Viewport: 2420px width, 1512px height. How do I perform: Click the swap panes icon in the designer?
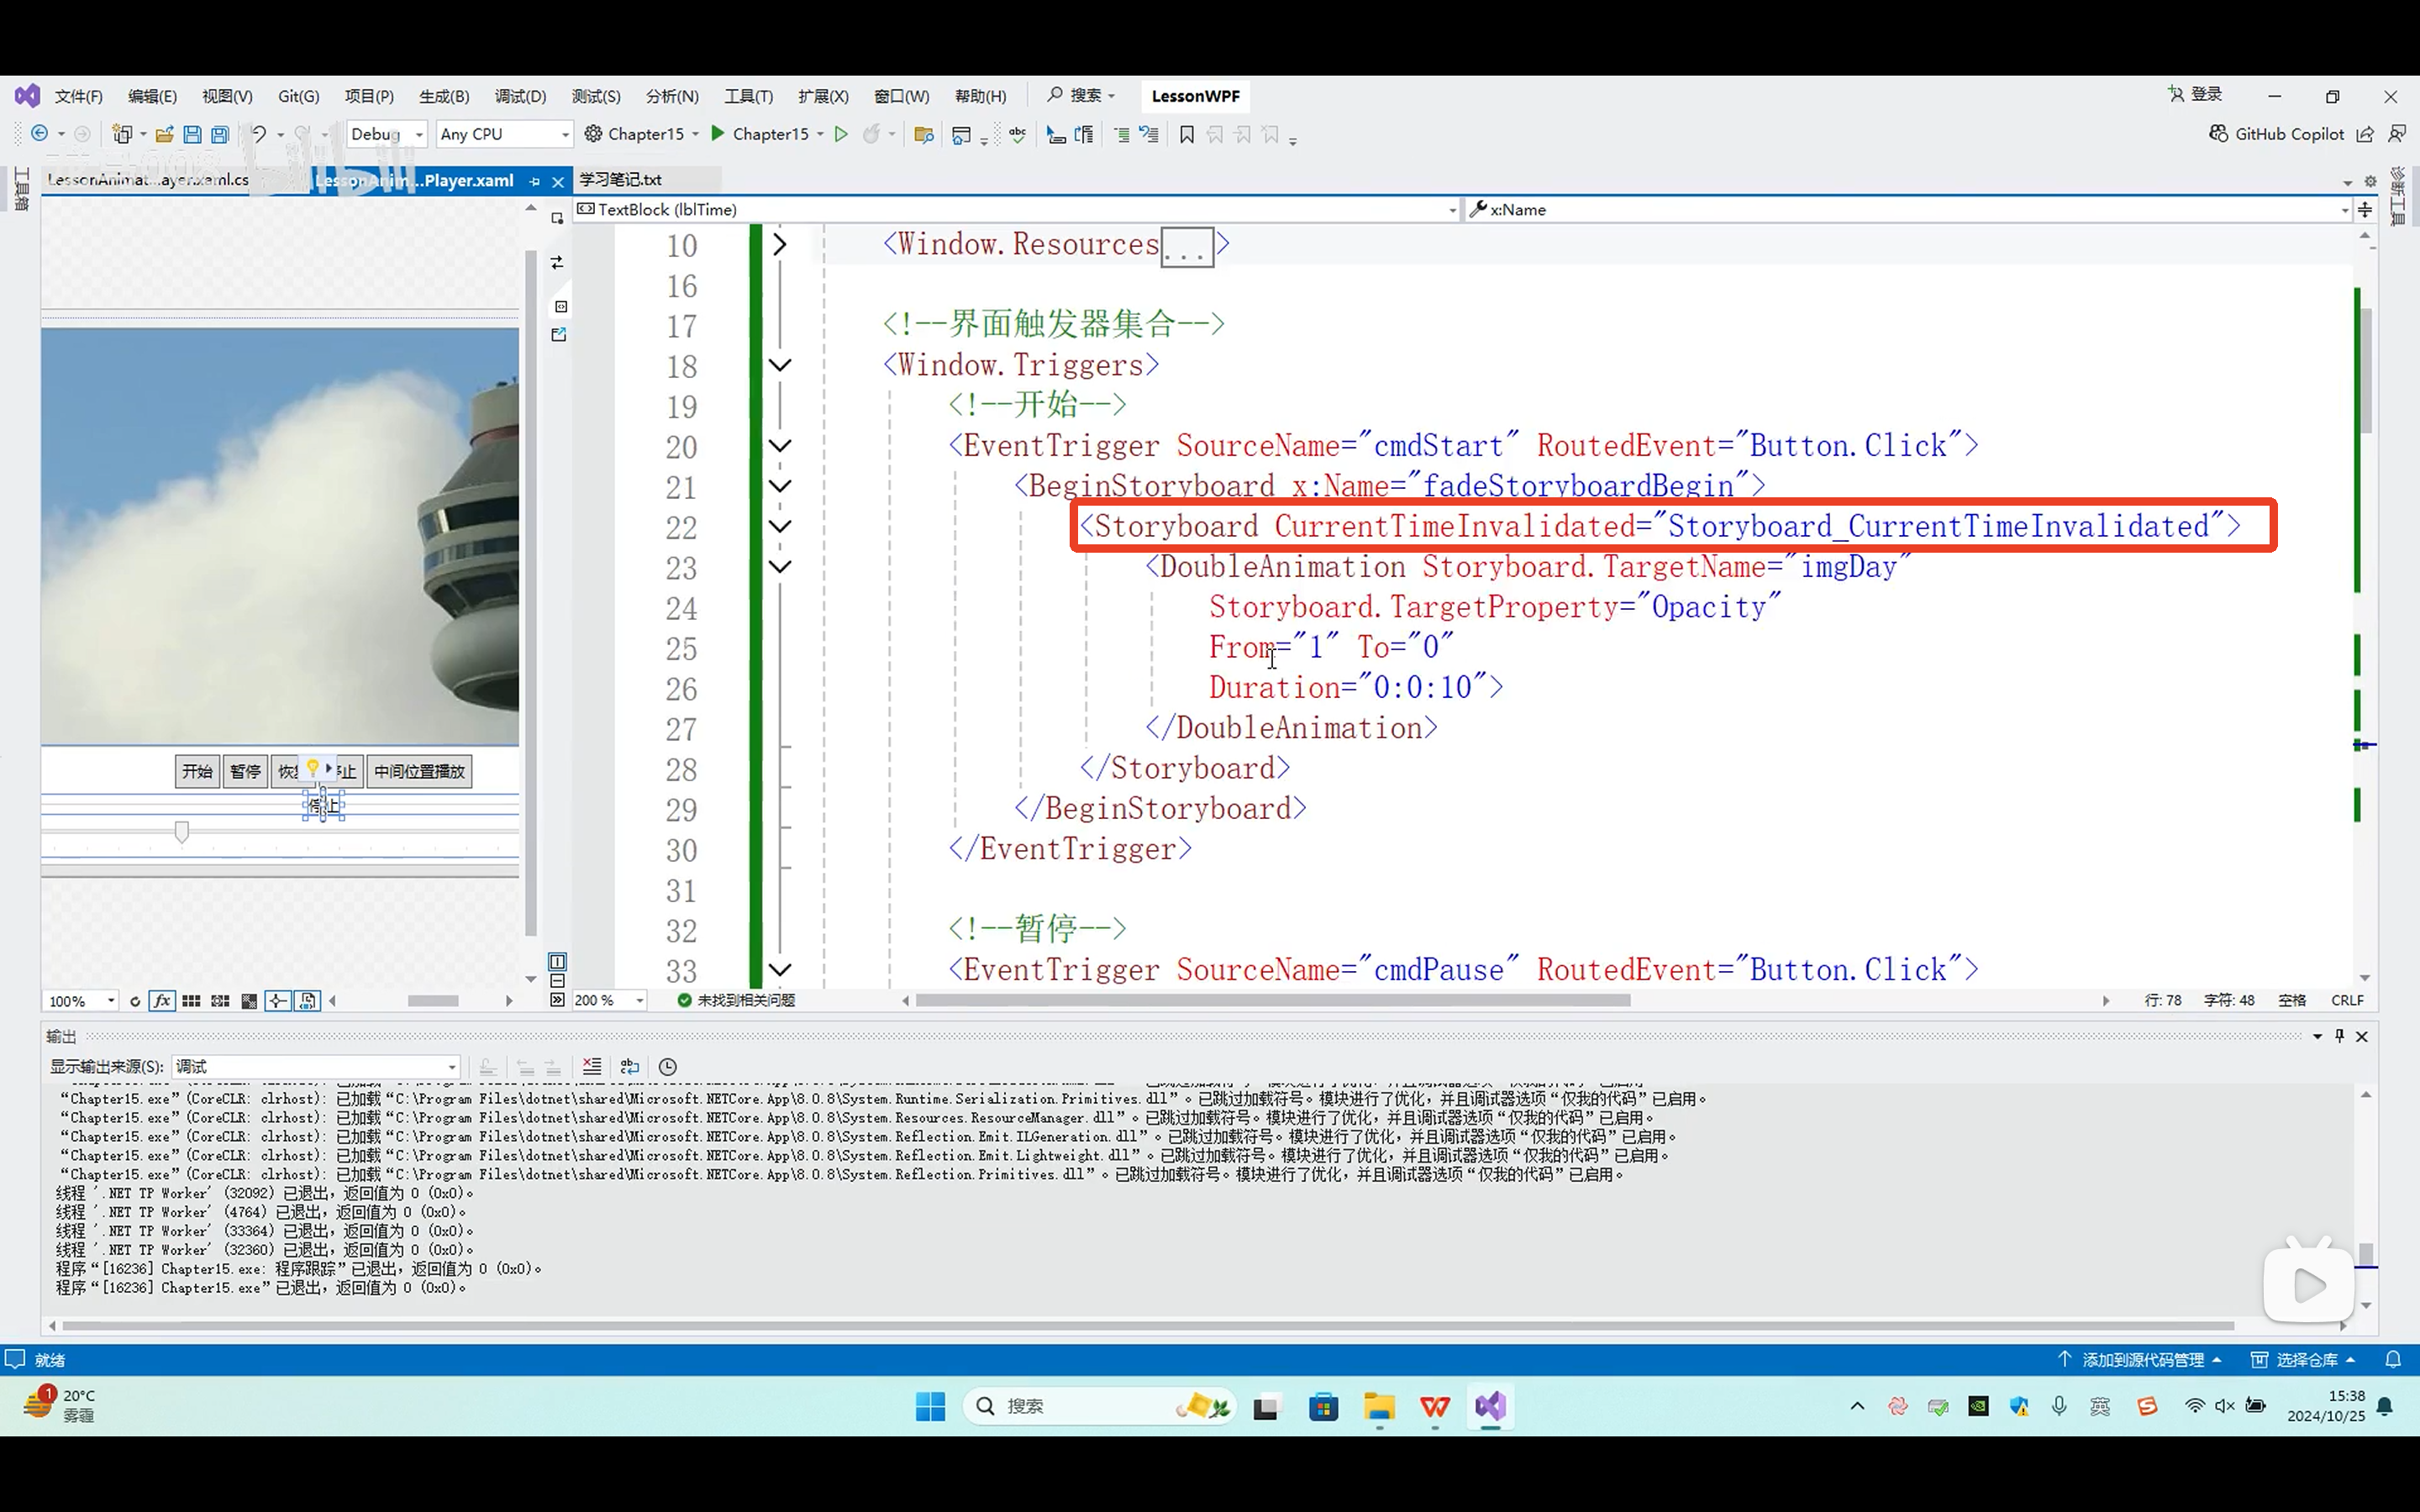coord(557,263)
